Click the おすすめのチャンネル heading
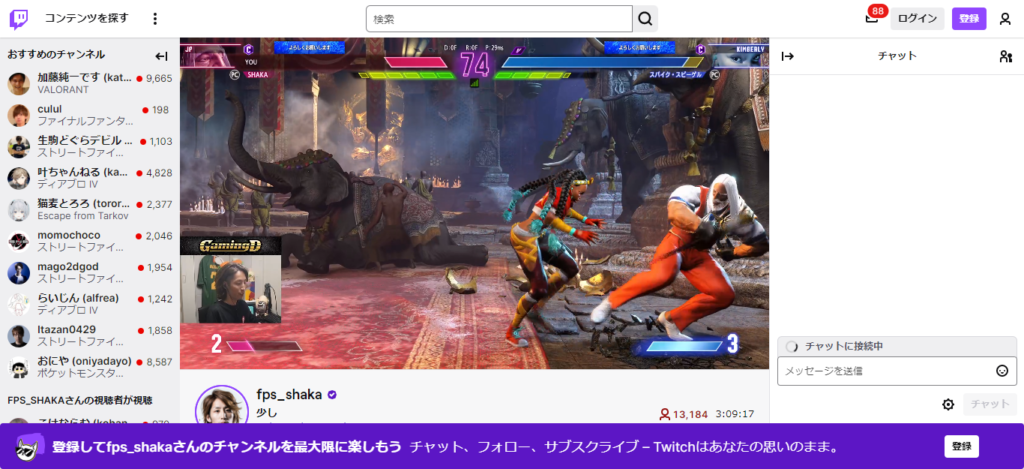 point(56,54)
